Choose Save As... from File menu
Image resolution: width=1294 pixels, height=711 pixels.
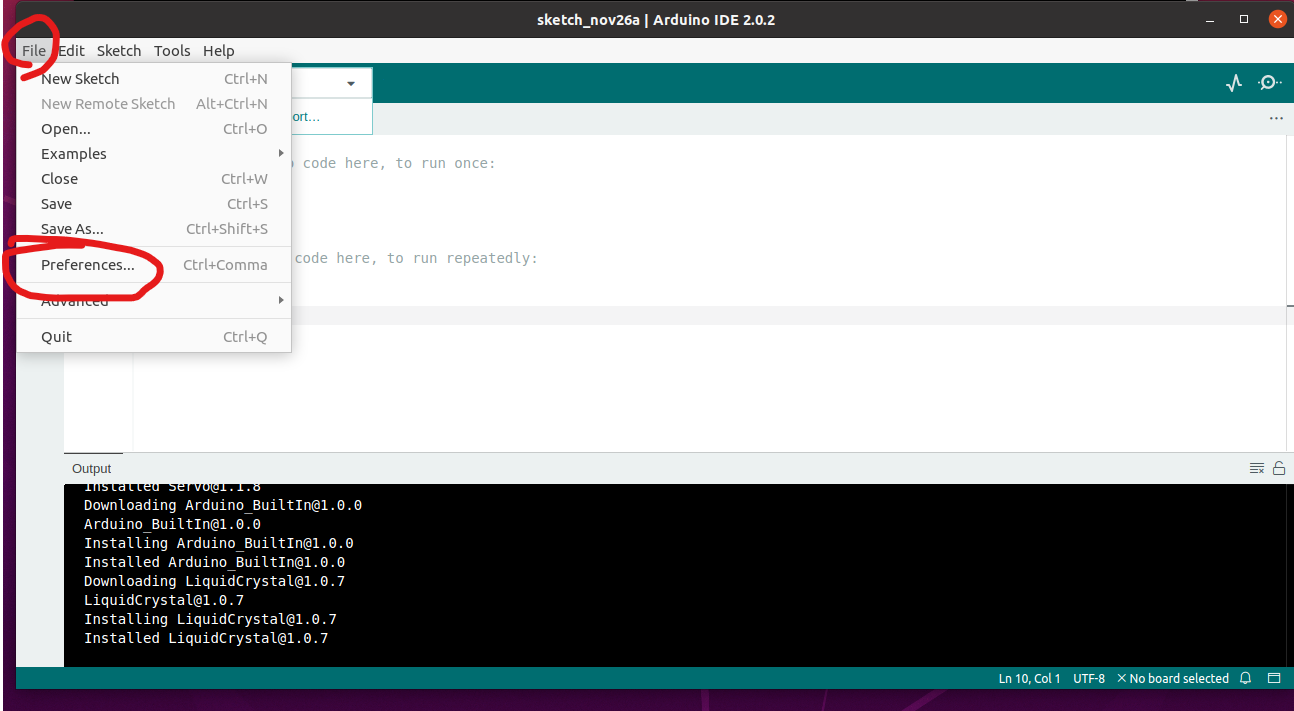click(x=153, y=229)
